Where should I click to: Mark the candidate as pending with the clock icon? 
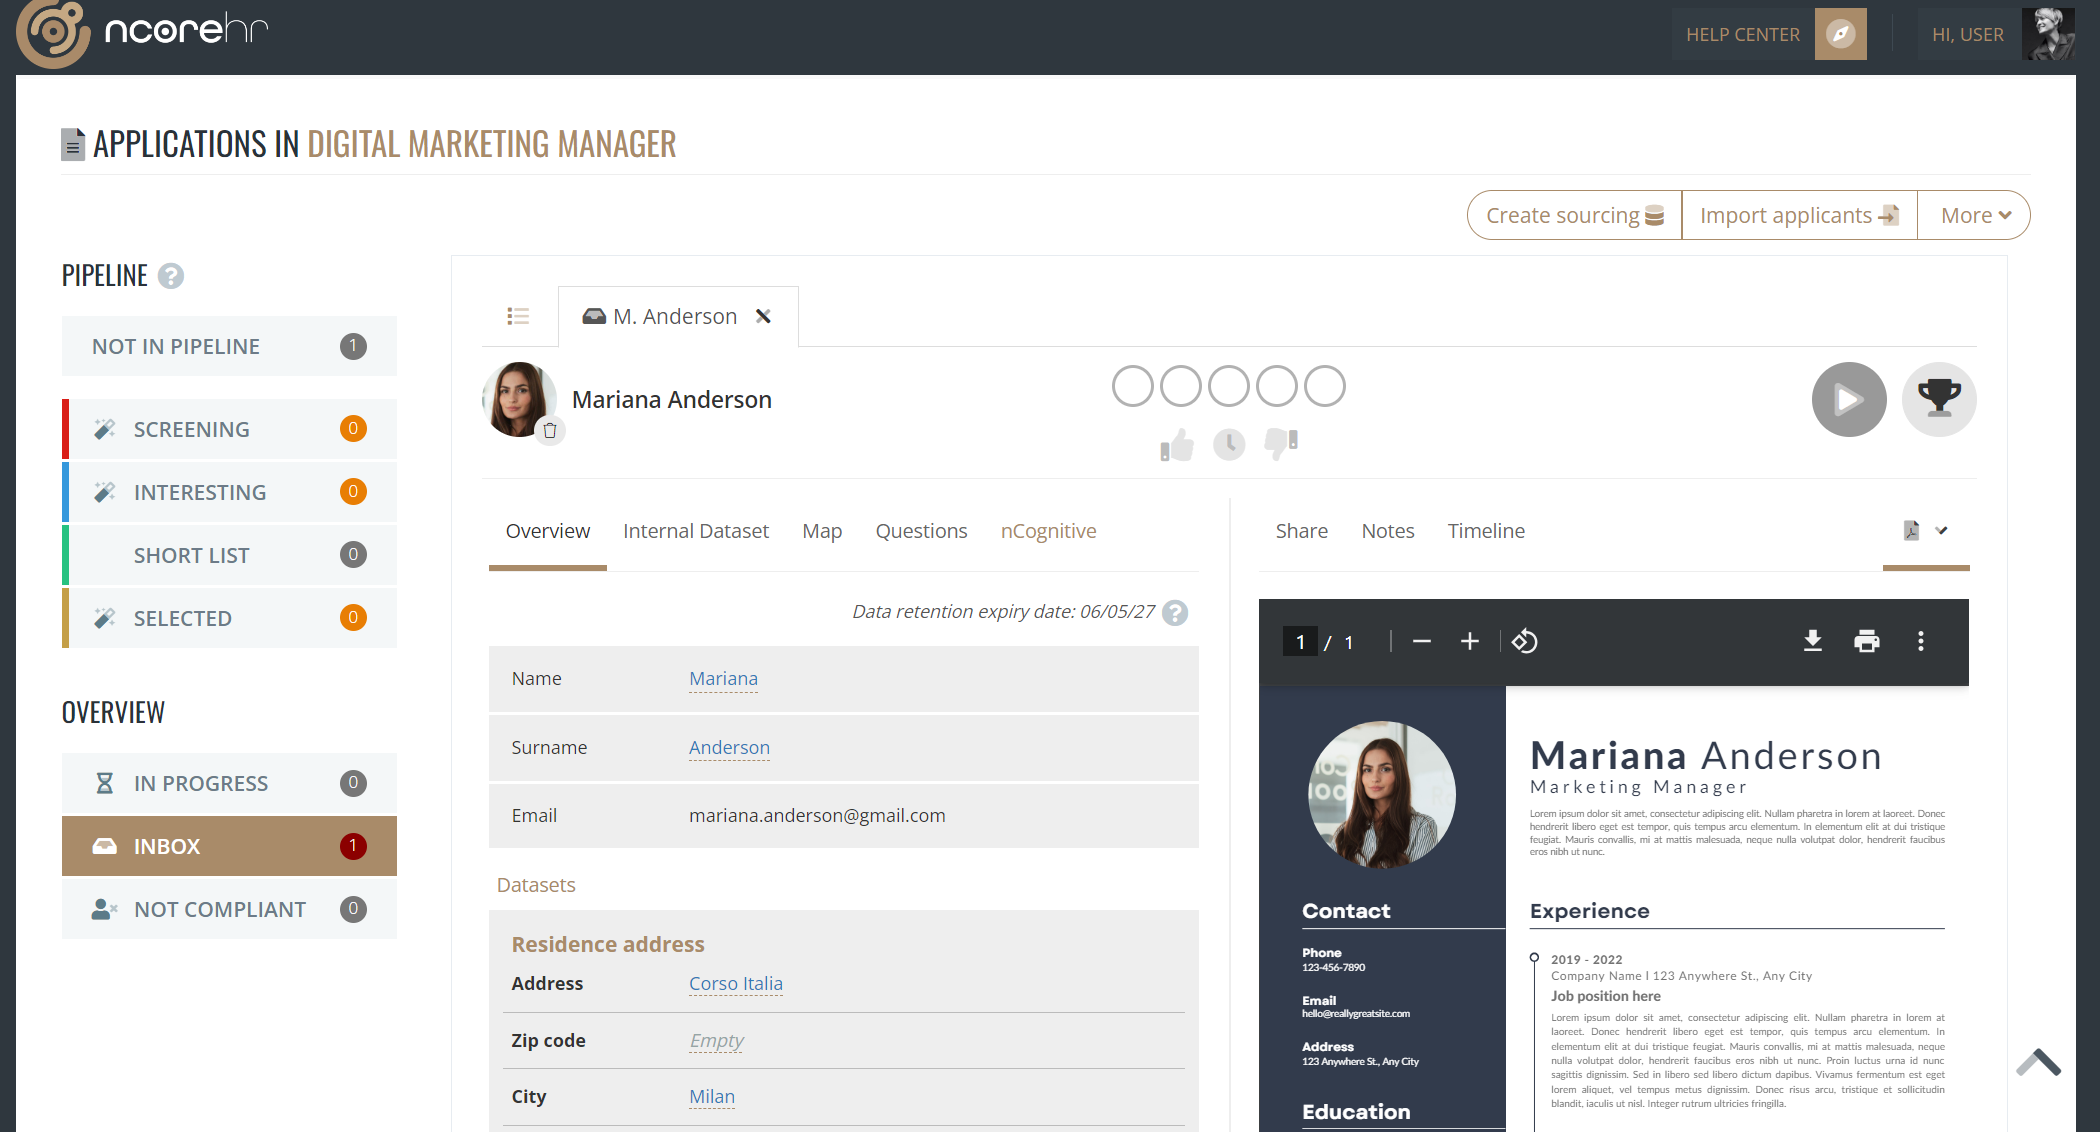click(x=1229, y=444)
